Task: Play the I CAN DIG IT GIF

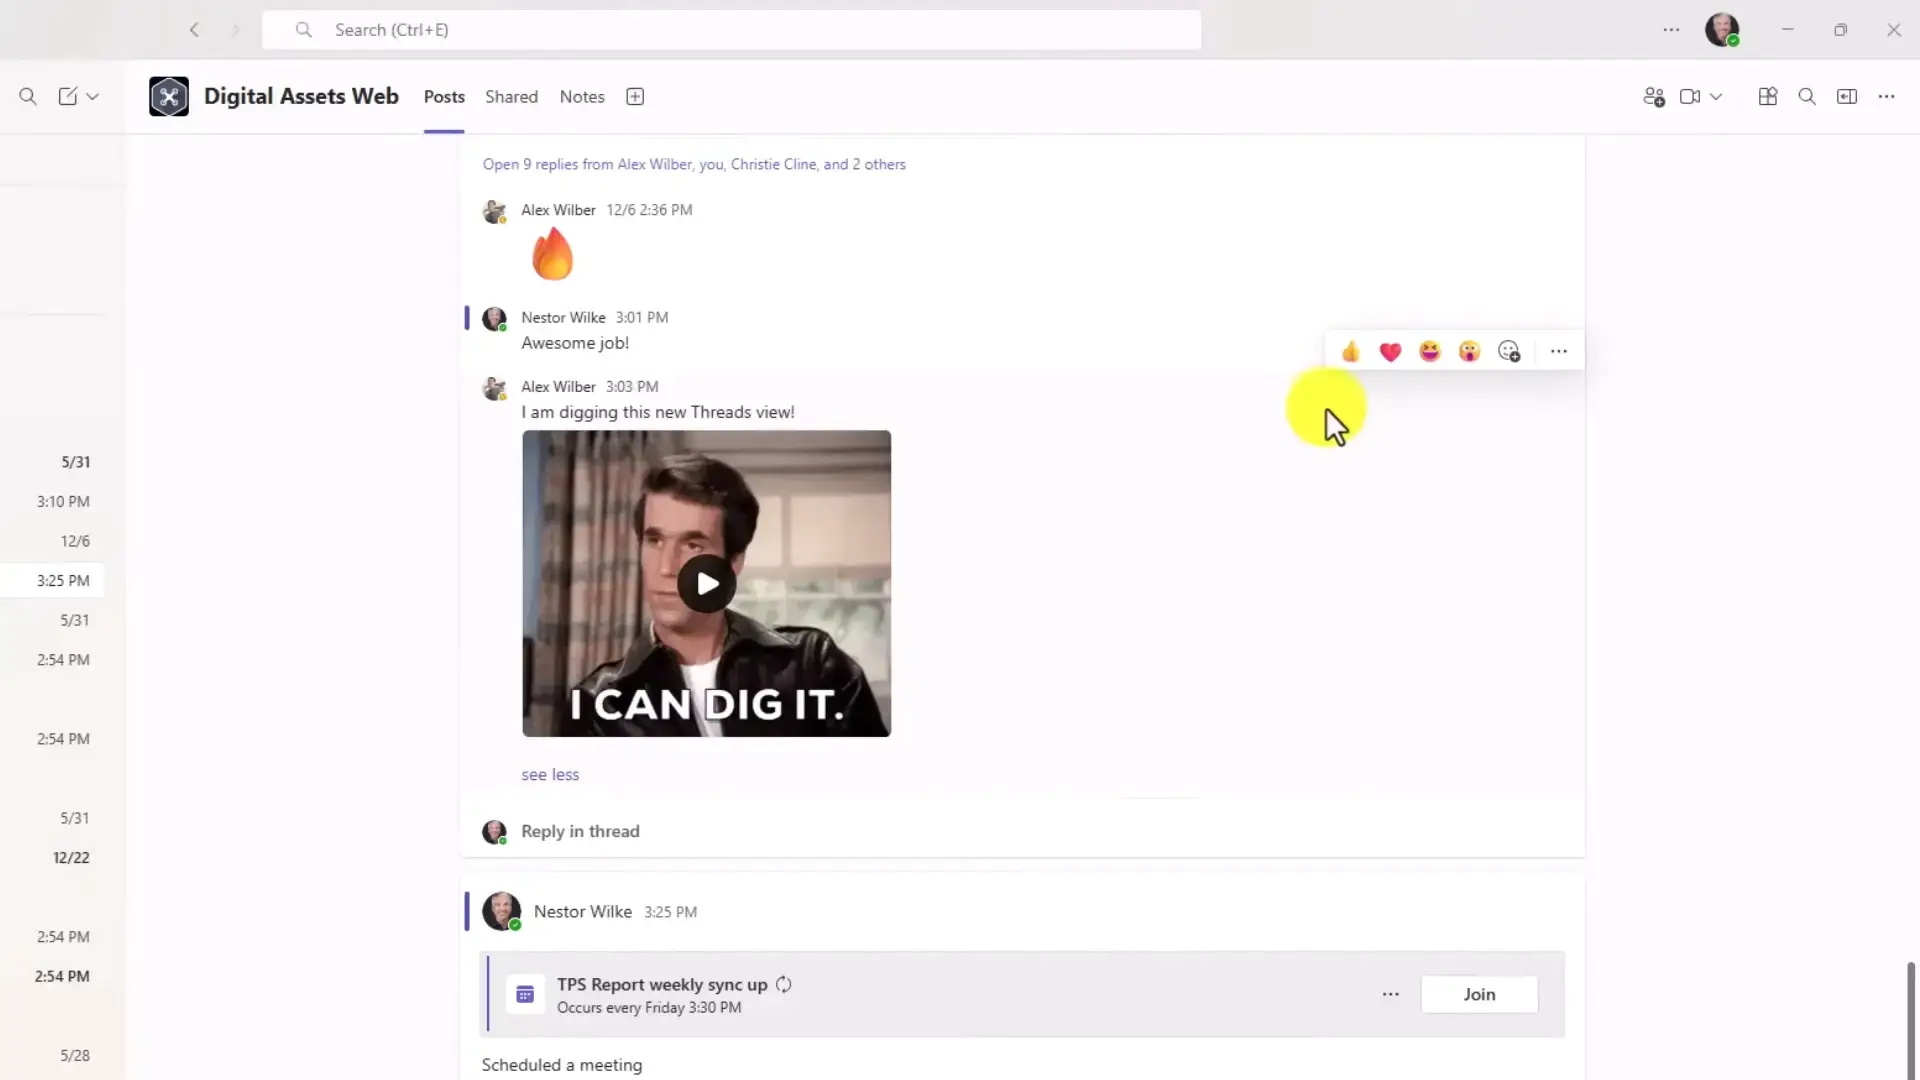Action: (707, 584)
